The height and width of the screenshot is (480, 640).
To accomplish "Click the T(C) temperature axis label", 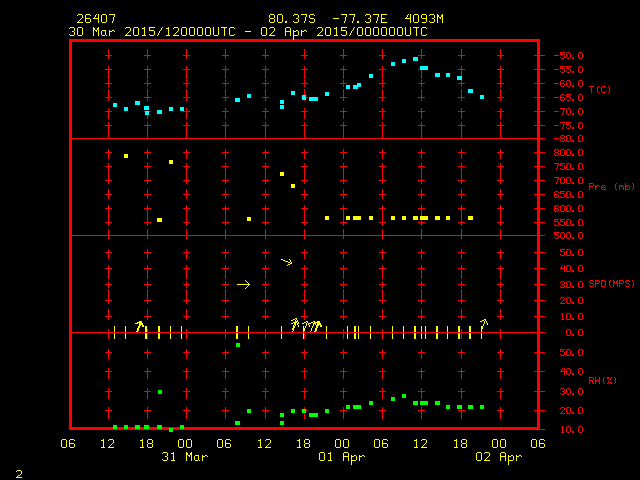I will [599, 90].
